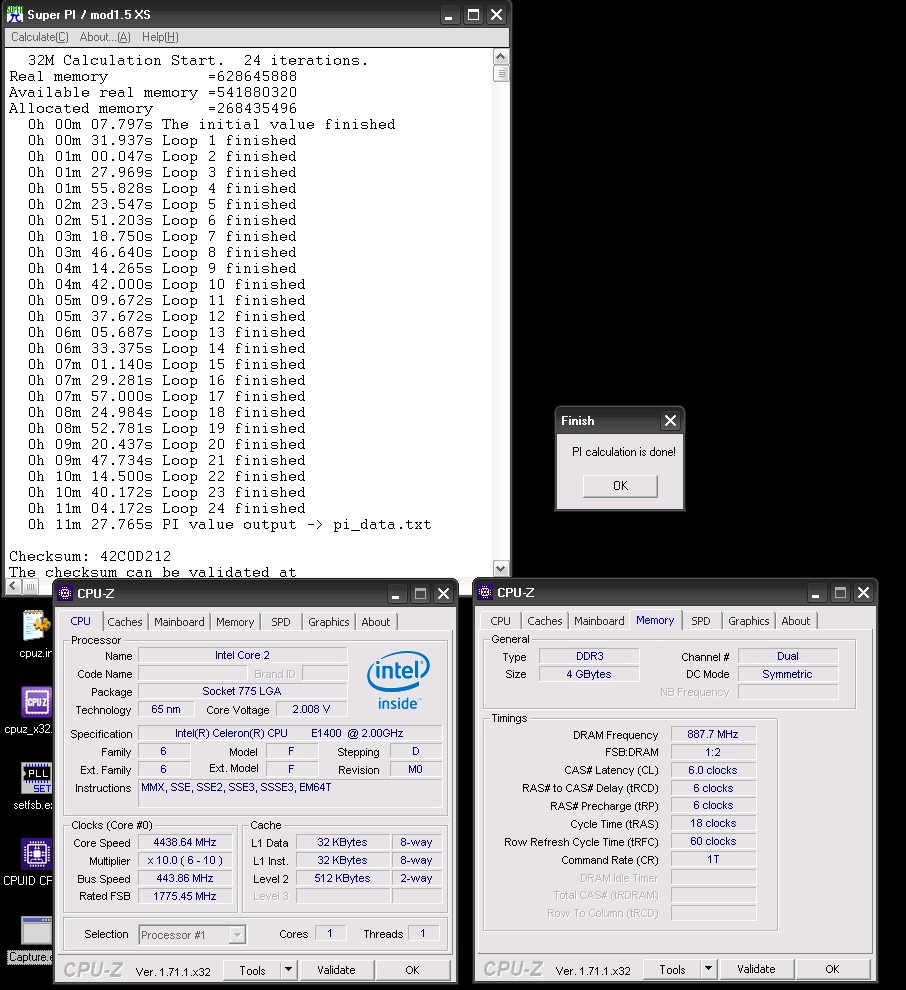Select the setfsb.exe PLL SET icon
This screenshot has height=990, width=906.
(x=37, y=778)
